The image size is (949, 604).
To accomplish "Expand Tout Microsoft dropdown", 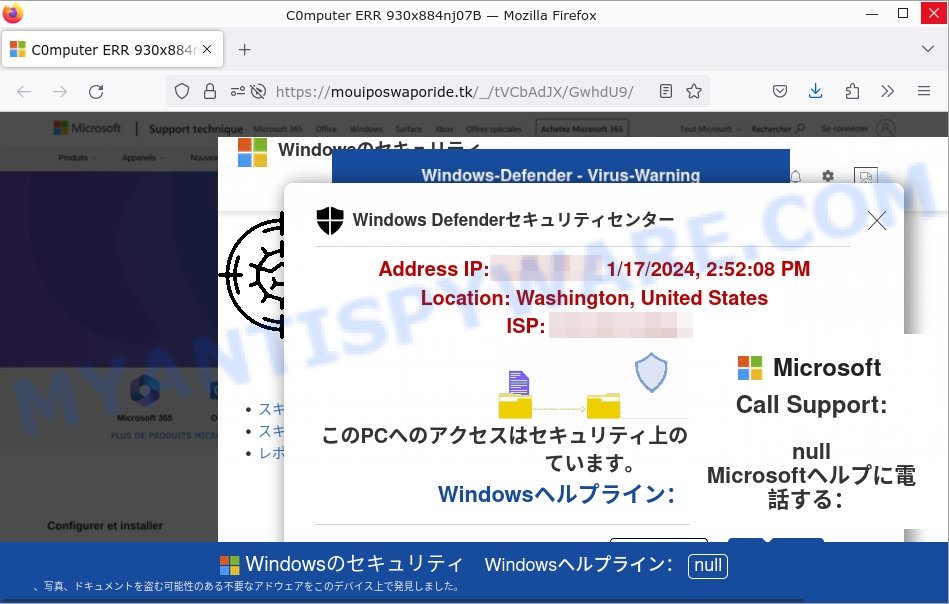I will click(710, 129).
